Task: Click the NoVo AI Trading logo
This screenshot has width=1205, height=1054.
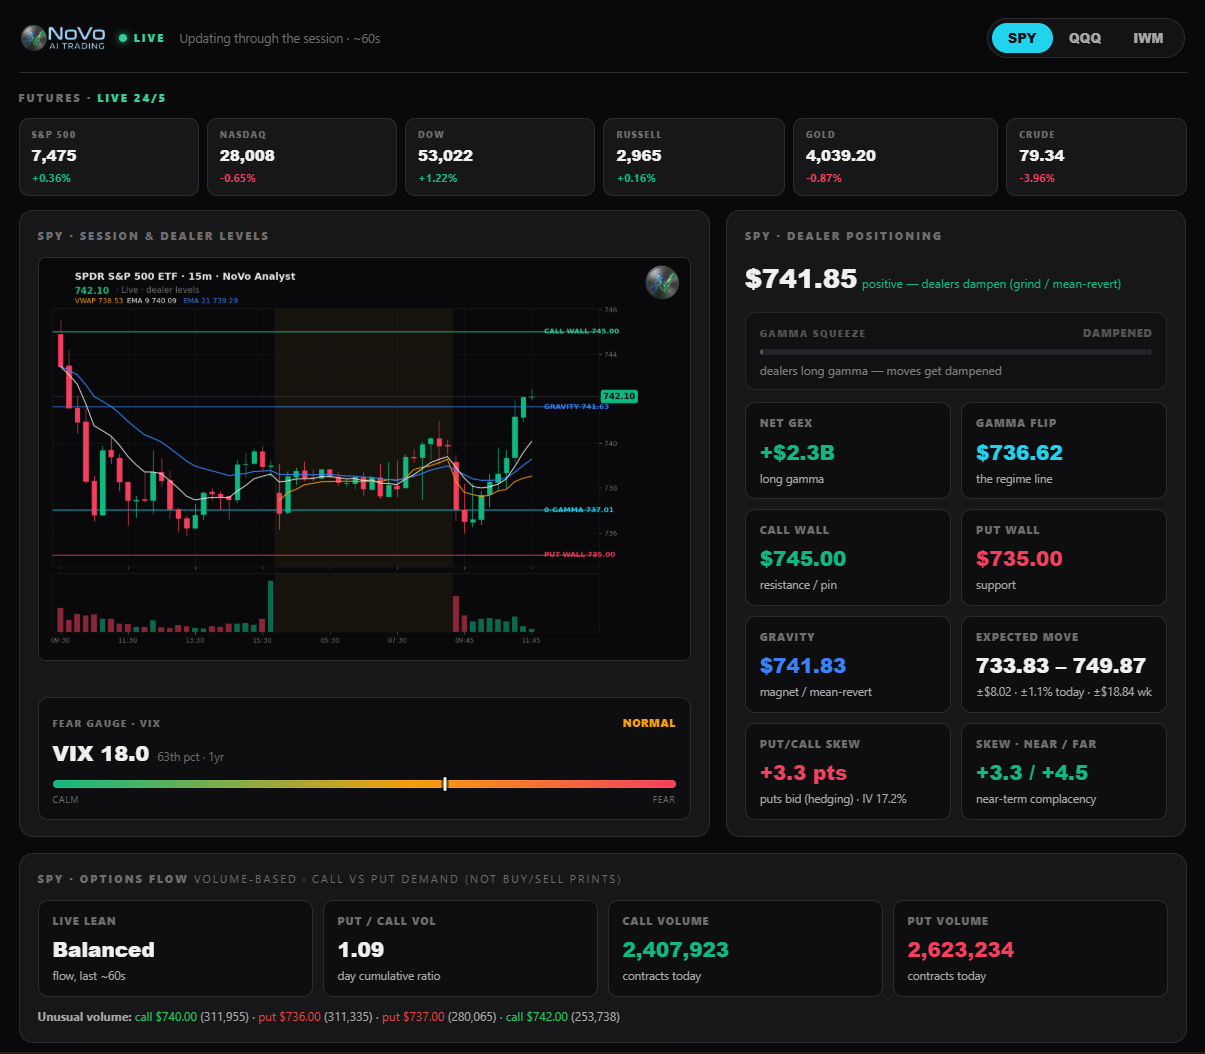Action: 64,38
